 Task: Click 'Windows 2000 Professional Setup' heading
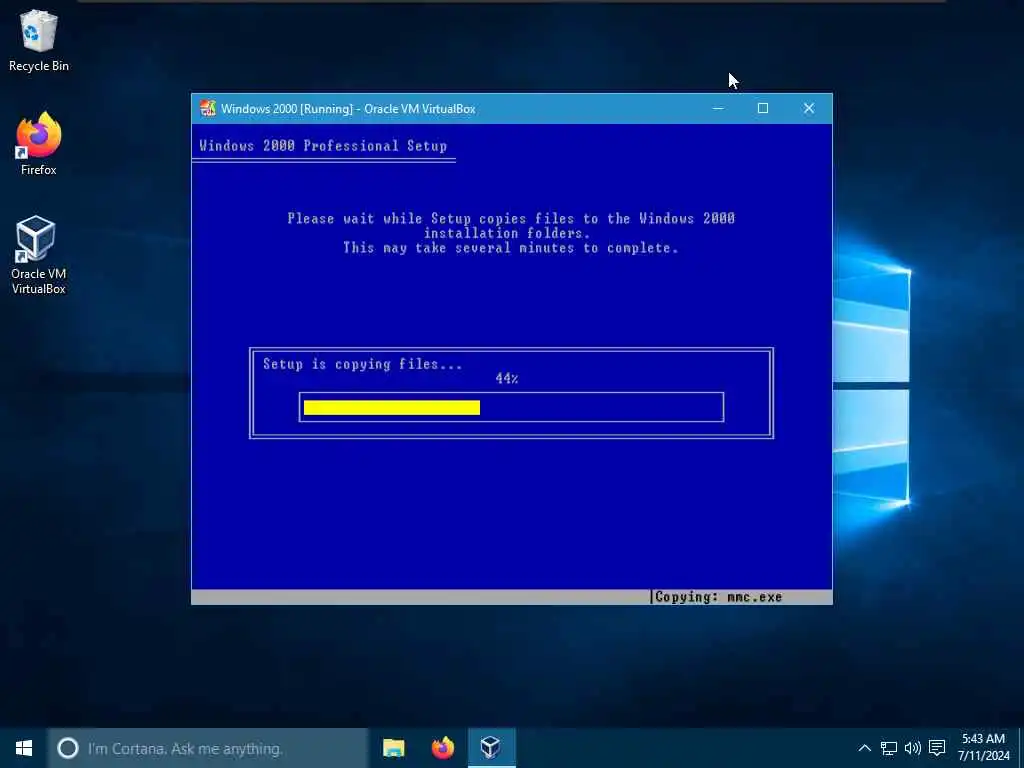tap(323, 146)
